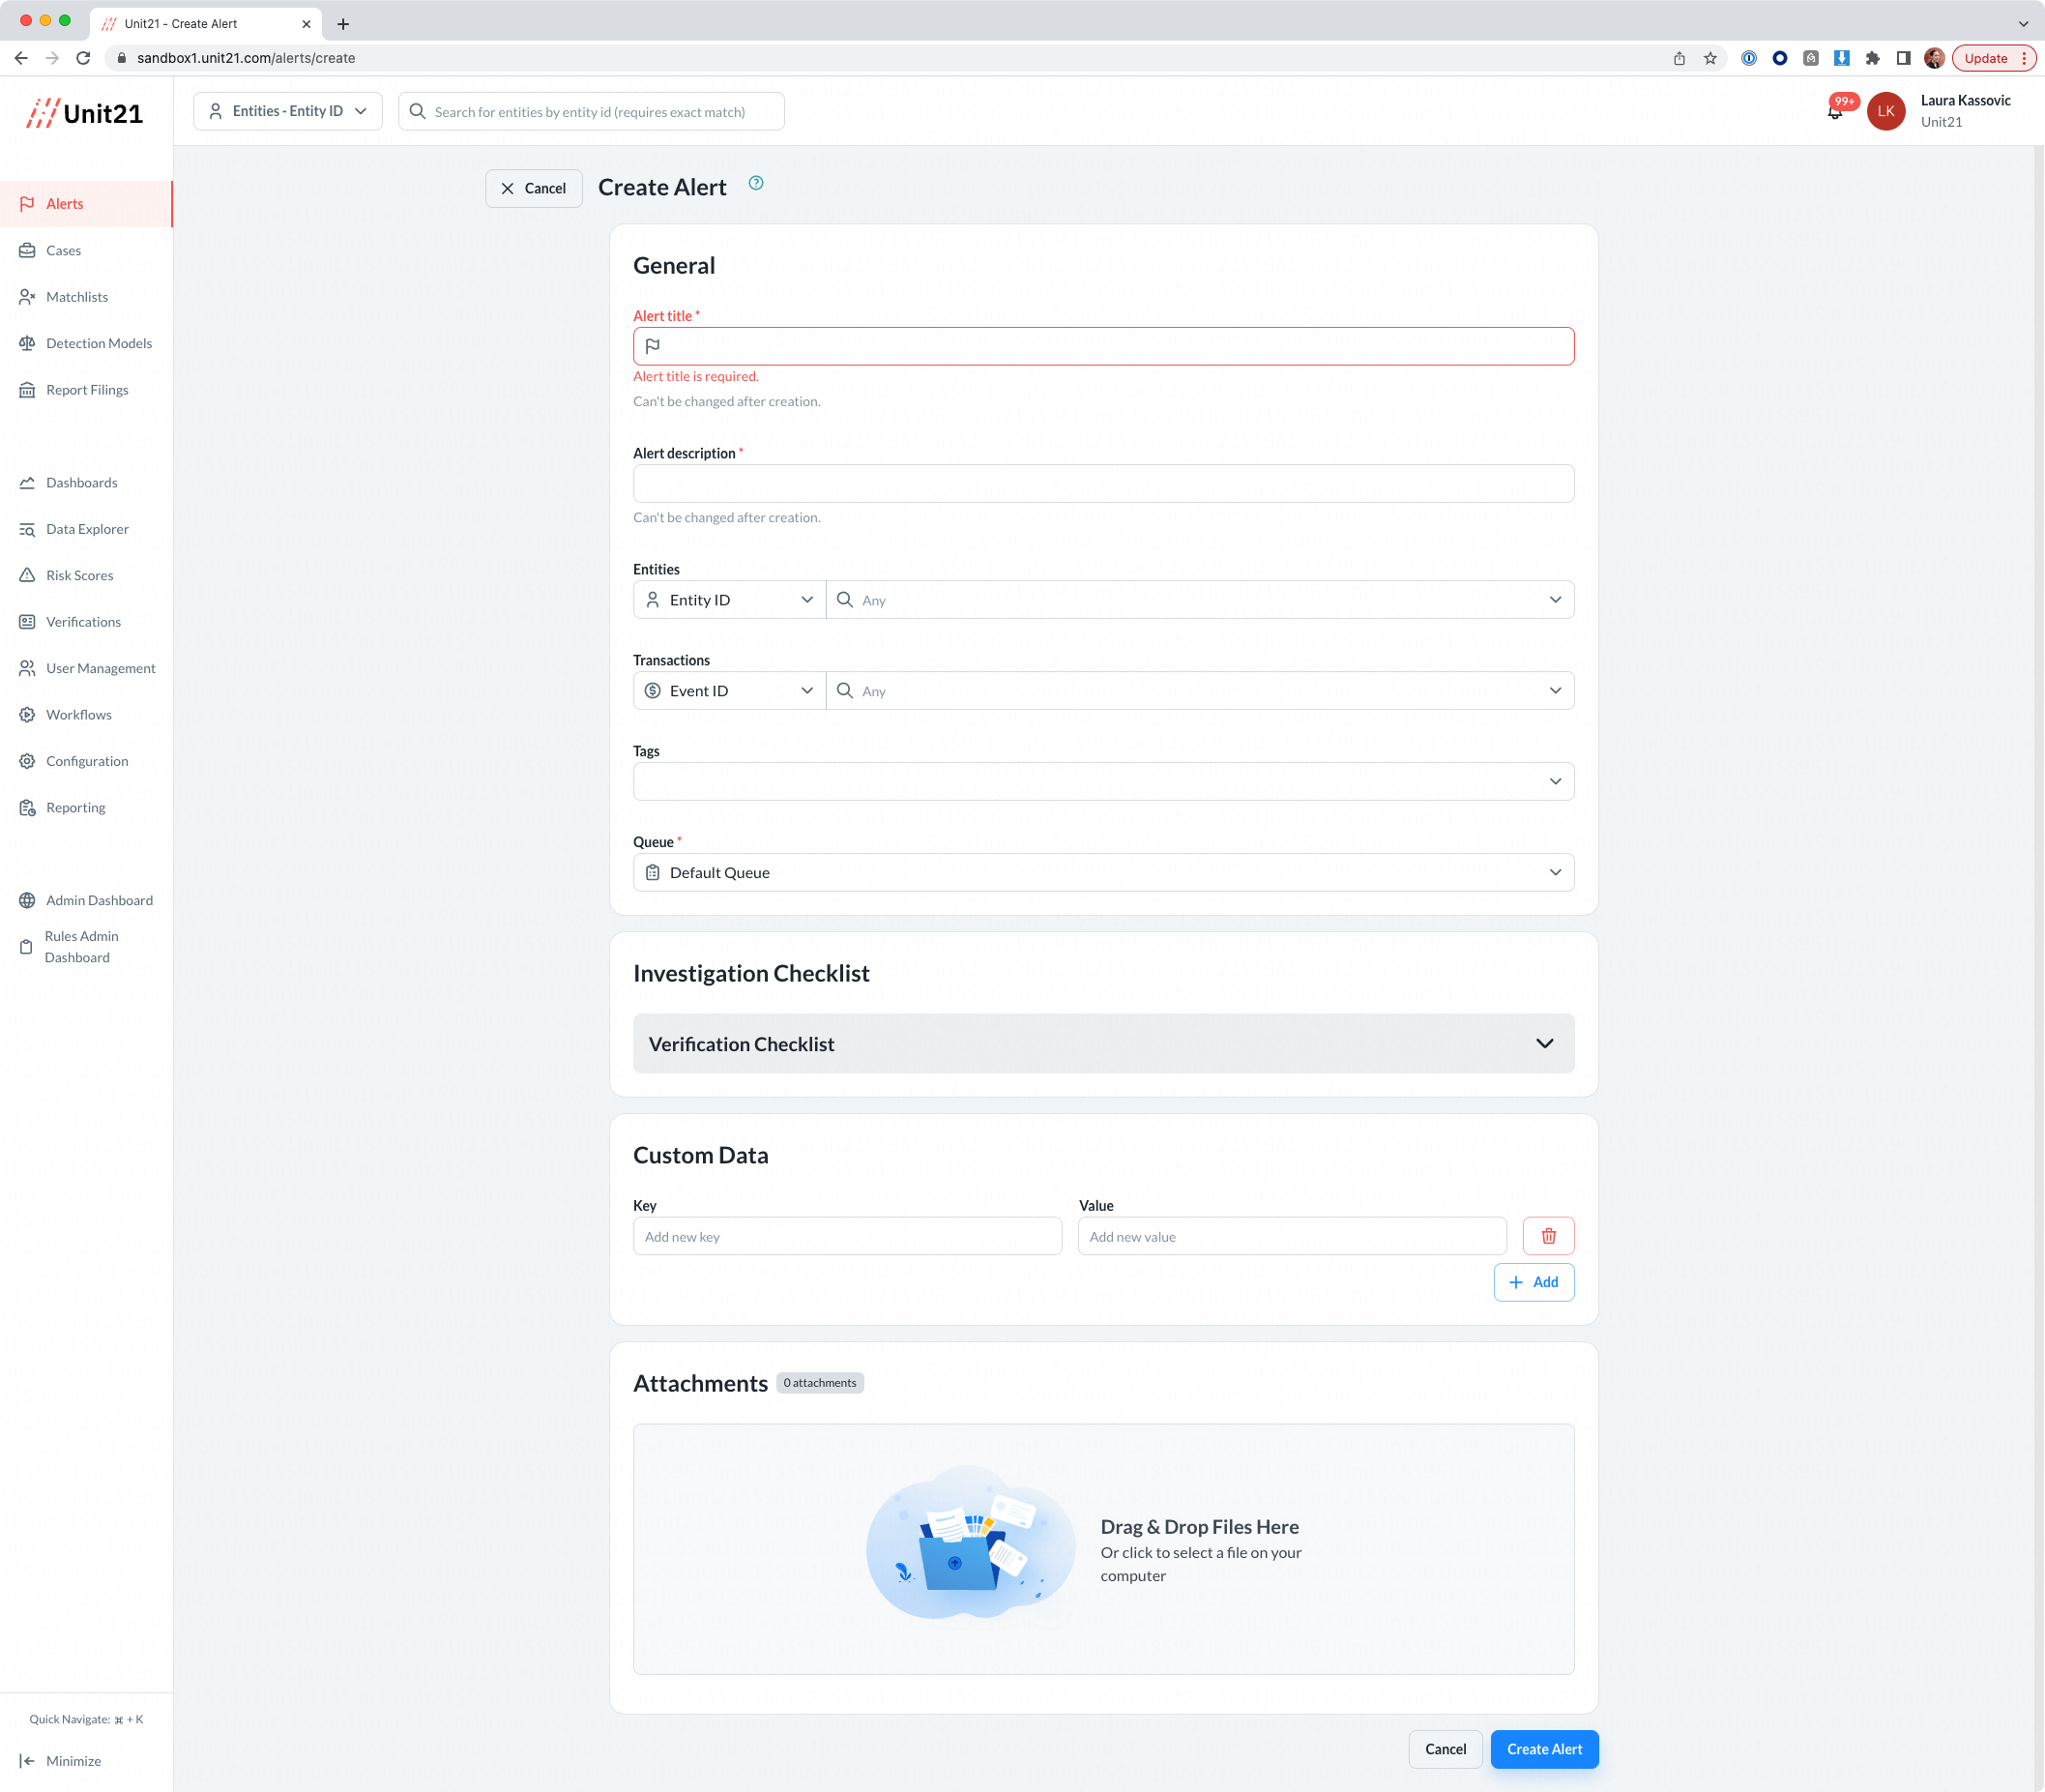The width and height of the screenshot is (2045, 1792).
Task: Open Configuration from the settings icon
Action: (x=29, y=760)
